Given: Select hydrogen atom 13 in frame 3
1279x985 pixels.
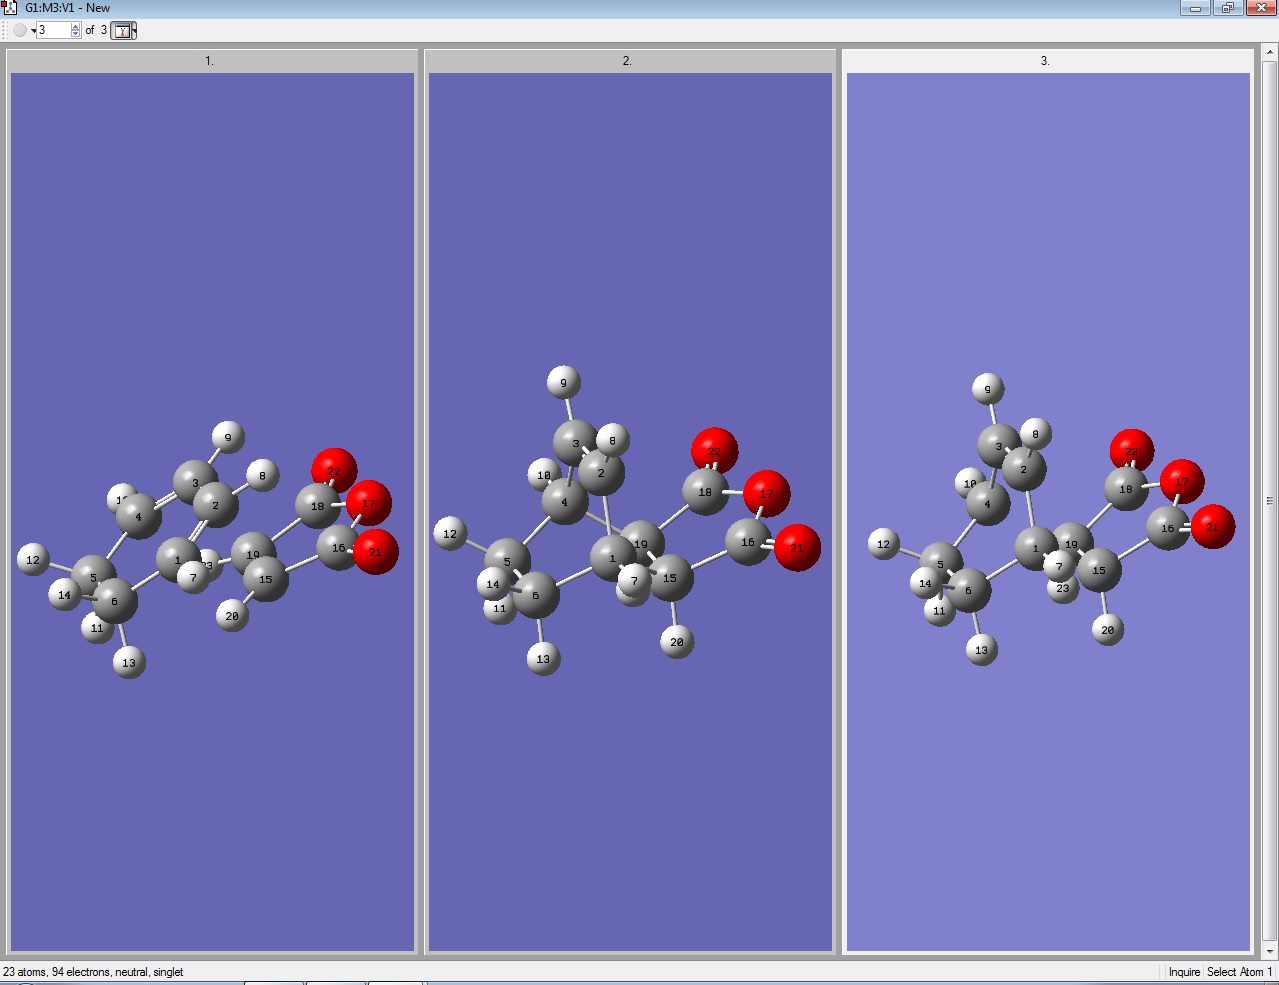Looking at the screenshot, I should [982, 649].
